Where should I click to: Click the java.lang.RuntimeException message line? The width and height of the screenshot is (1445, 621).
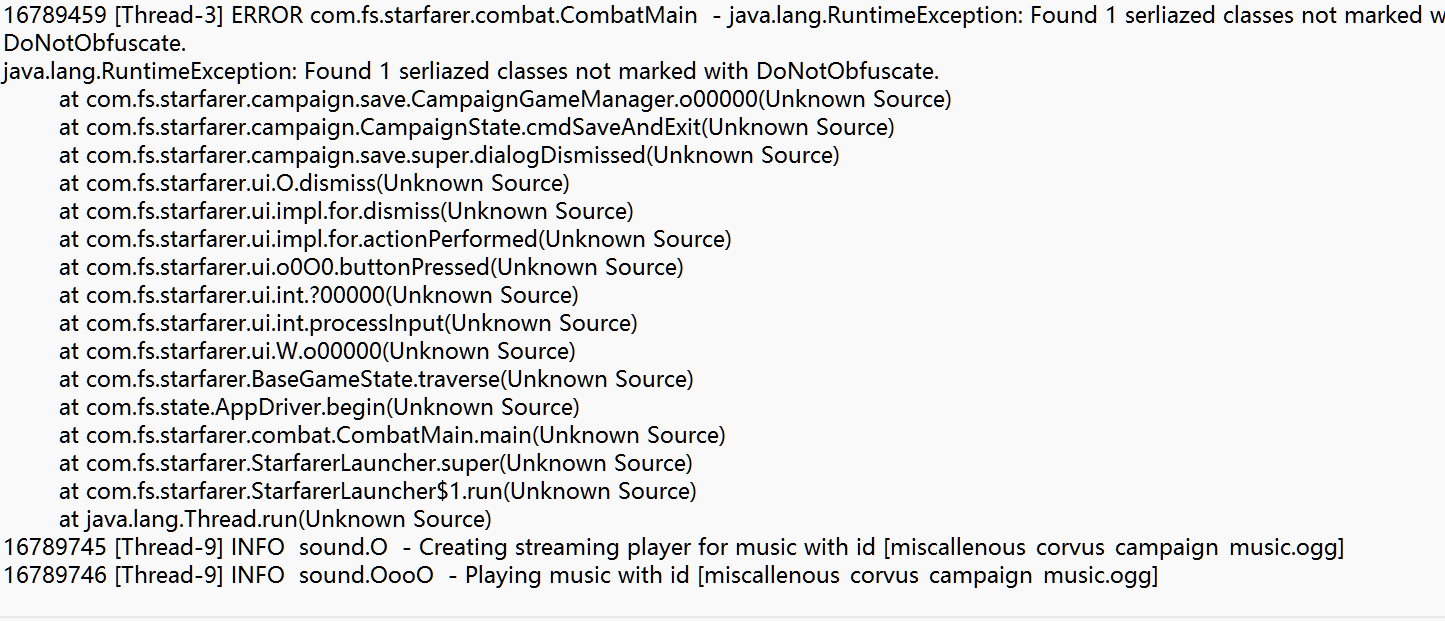point(471,72)
